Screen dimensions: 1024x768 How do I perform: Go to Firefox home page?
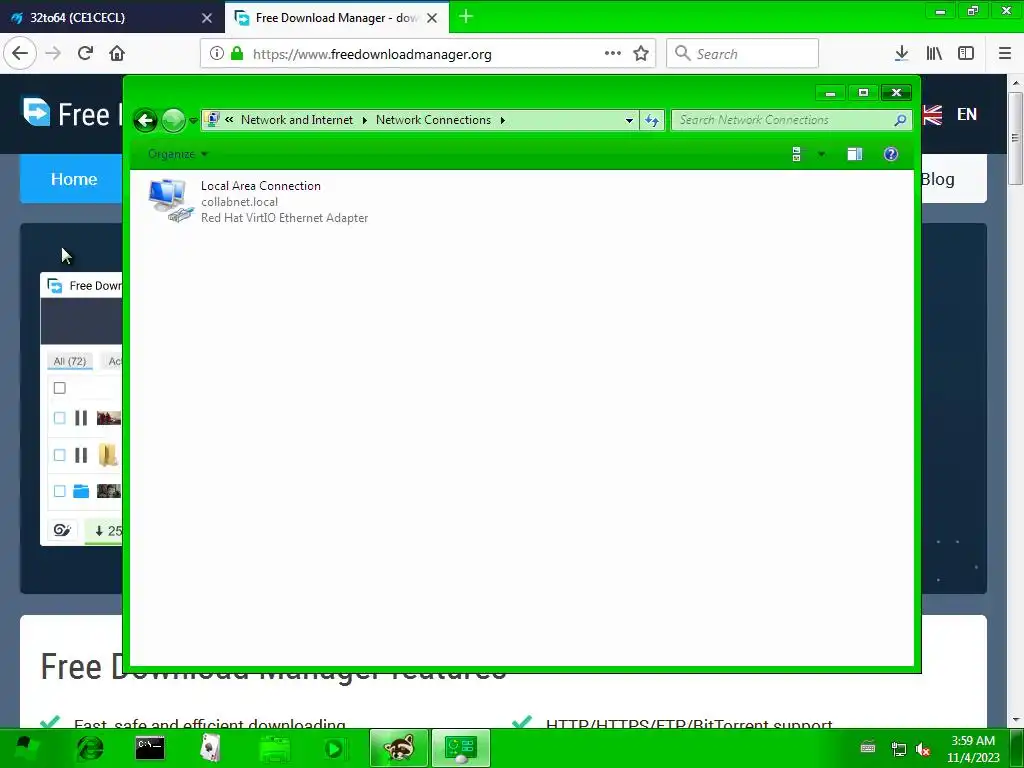click(x=117, y=54)
